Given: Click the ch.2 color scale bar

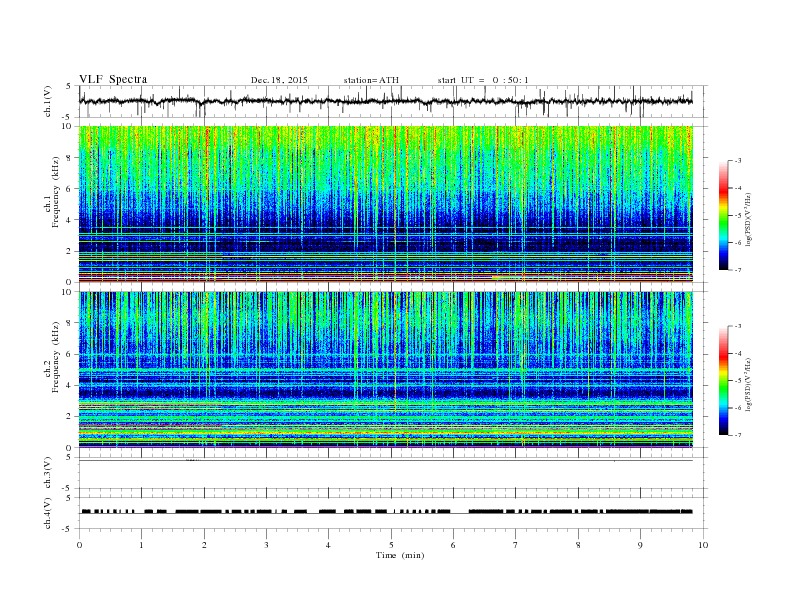Looking at the screenshot, I should 724,380.
